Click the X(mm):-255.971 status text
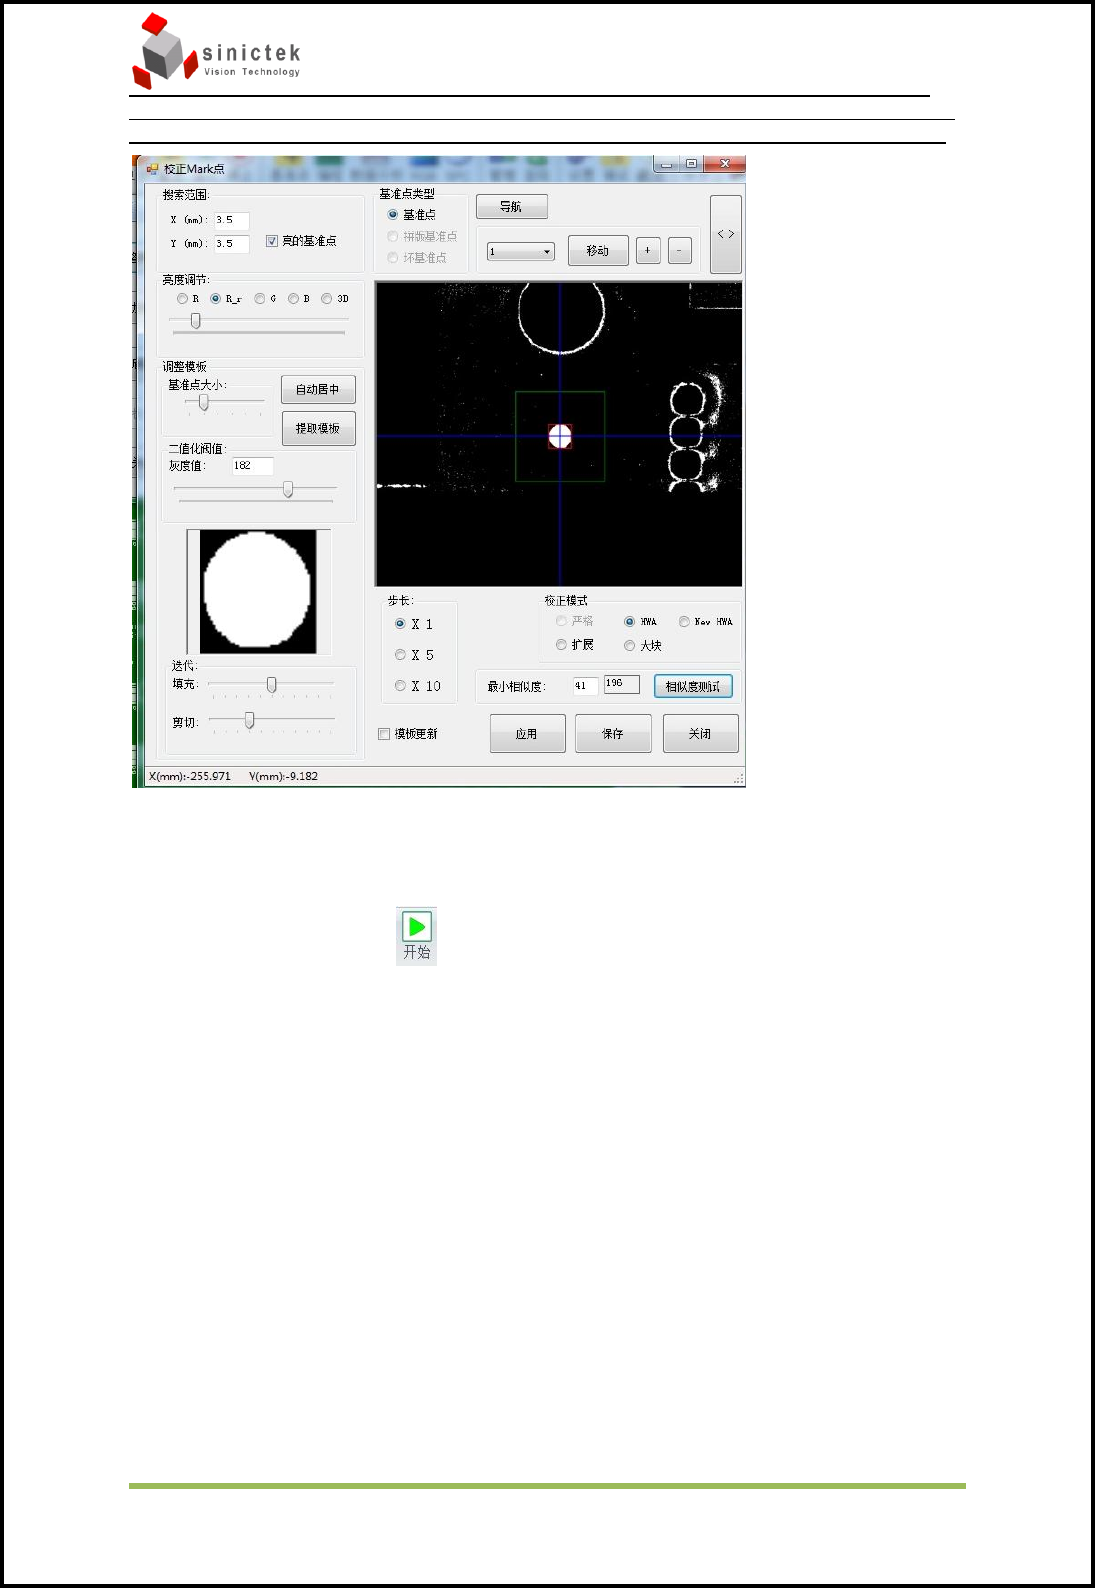This screenshot has height=1588, width=1095. point(190,777)
